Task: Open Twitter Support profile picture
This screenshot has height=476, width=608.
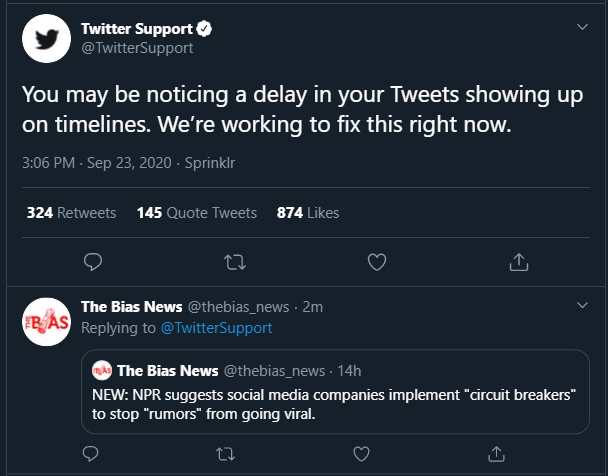Action: 47,38
